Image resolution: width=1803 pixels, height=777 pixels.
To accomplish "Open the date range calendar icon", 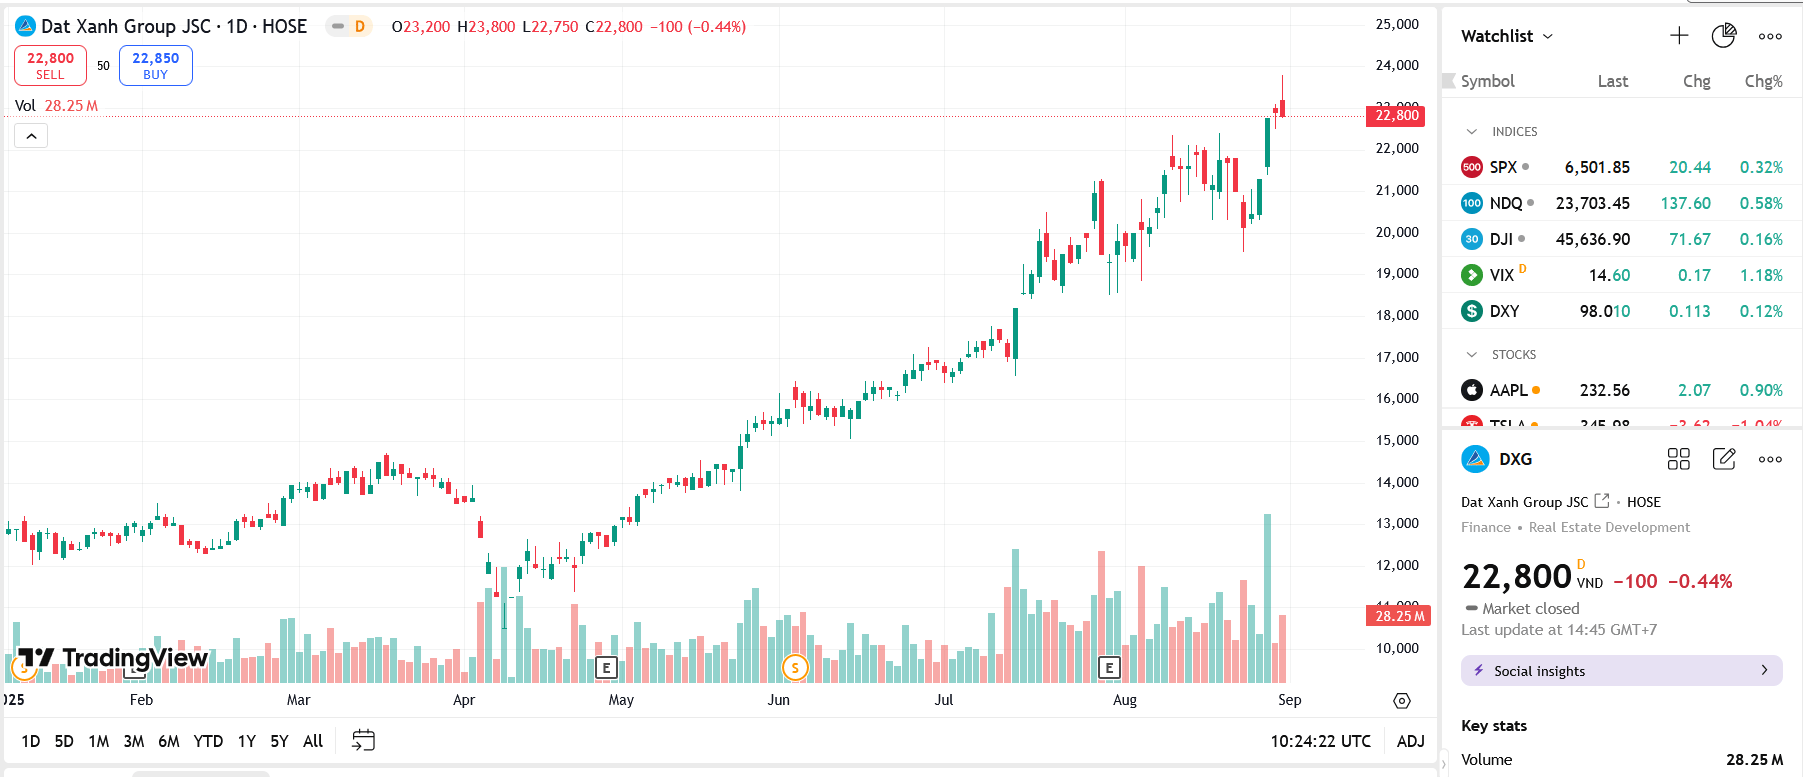I will 363,740.
